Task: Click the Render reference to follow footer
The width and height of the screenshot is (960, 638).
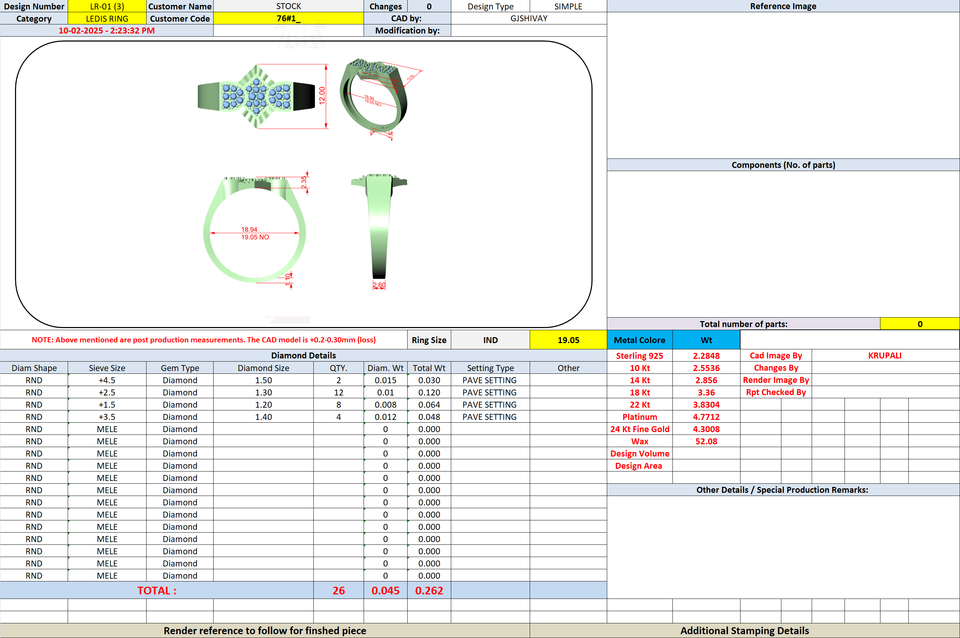Action: pos(264,631)
